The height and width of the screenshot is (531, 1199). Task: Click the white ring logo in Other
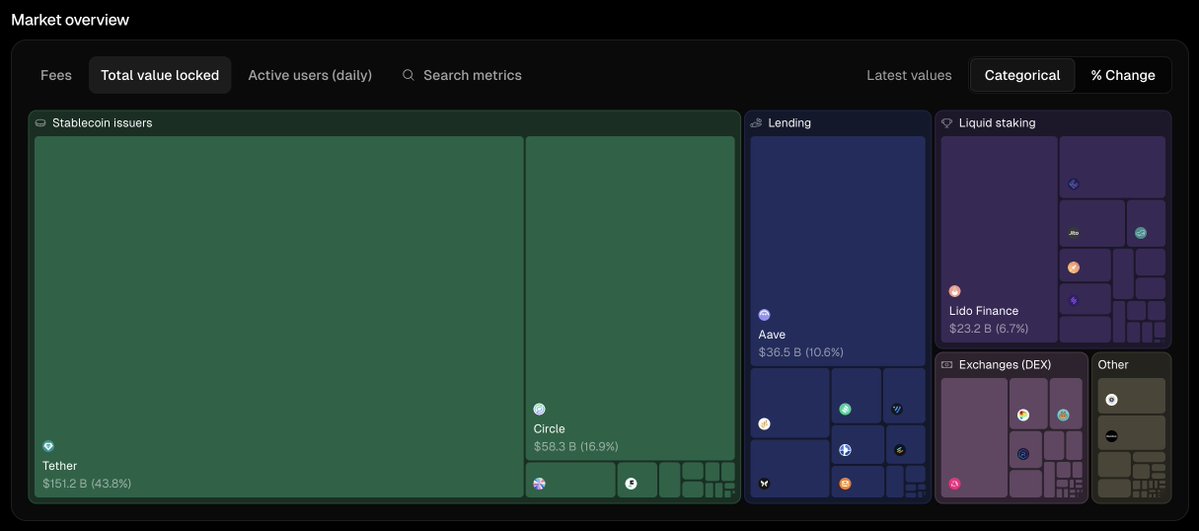tap(1112, 399)
